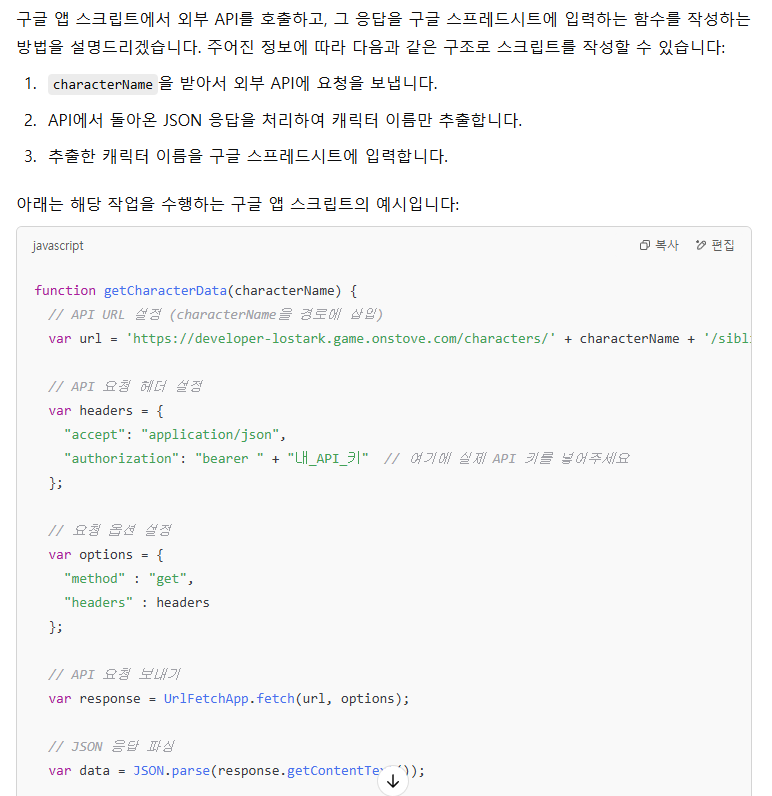Click the scroll-to-bottom down arrow button
Screen dimensions: 772x796
(x=393, y=781)
